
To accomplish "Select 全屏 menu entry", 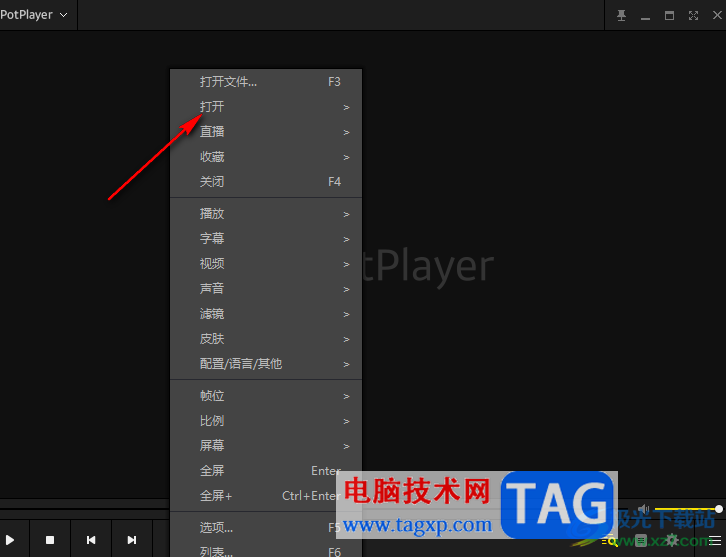I will click(266, 471).
